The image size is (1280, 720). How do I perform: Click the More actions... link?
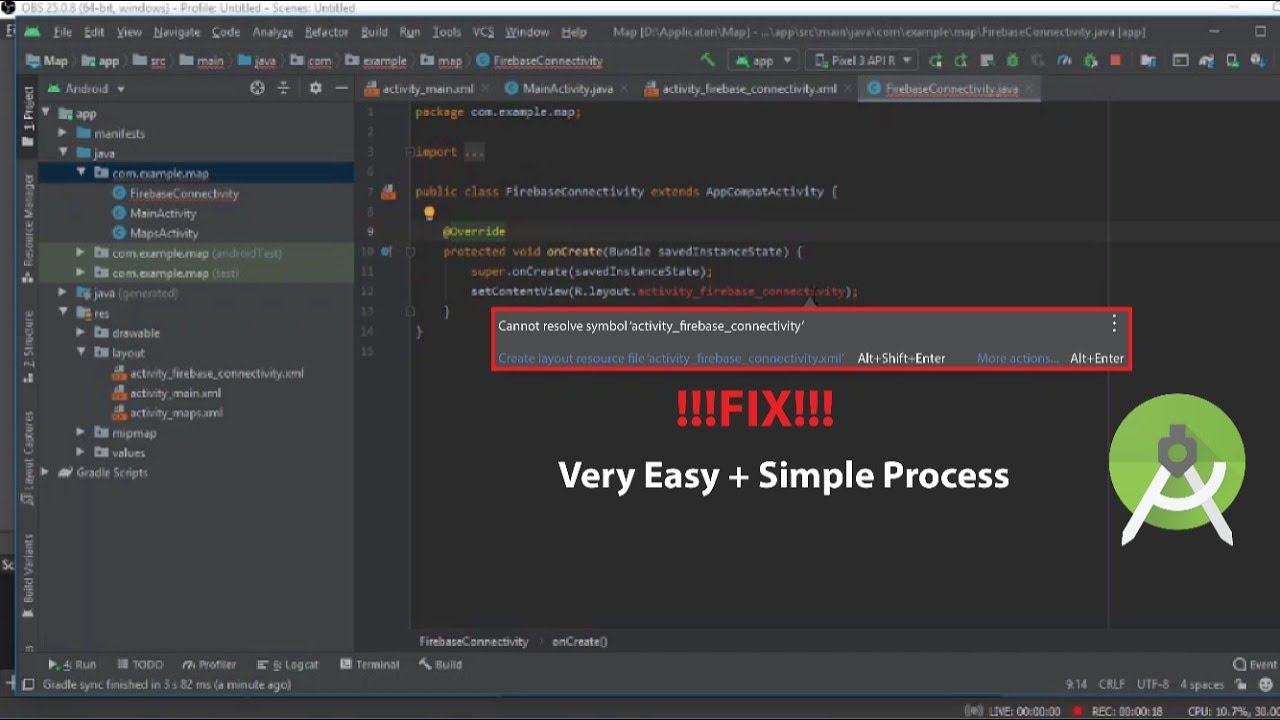tap(1017, 358)
